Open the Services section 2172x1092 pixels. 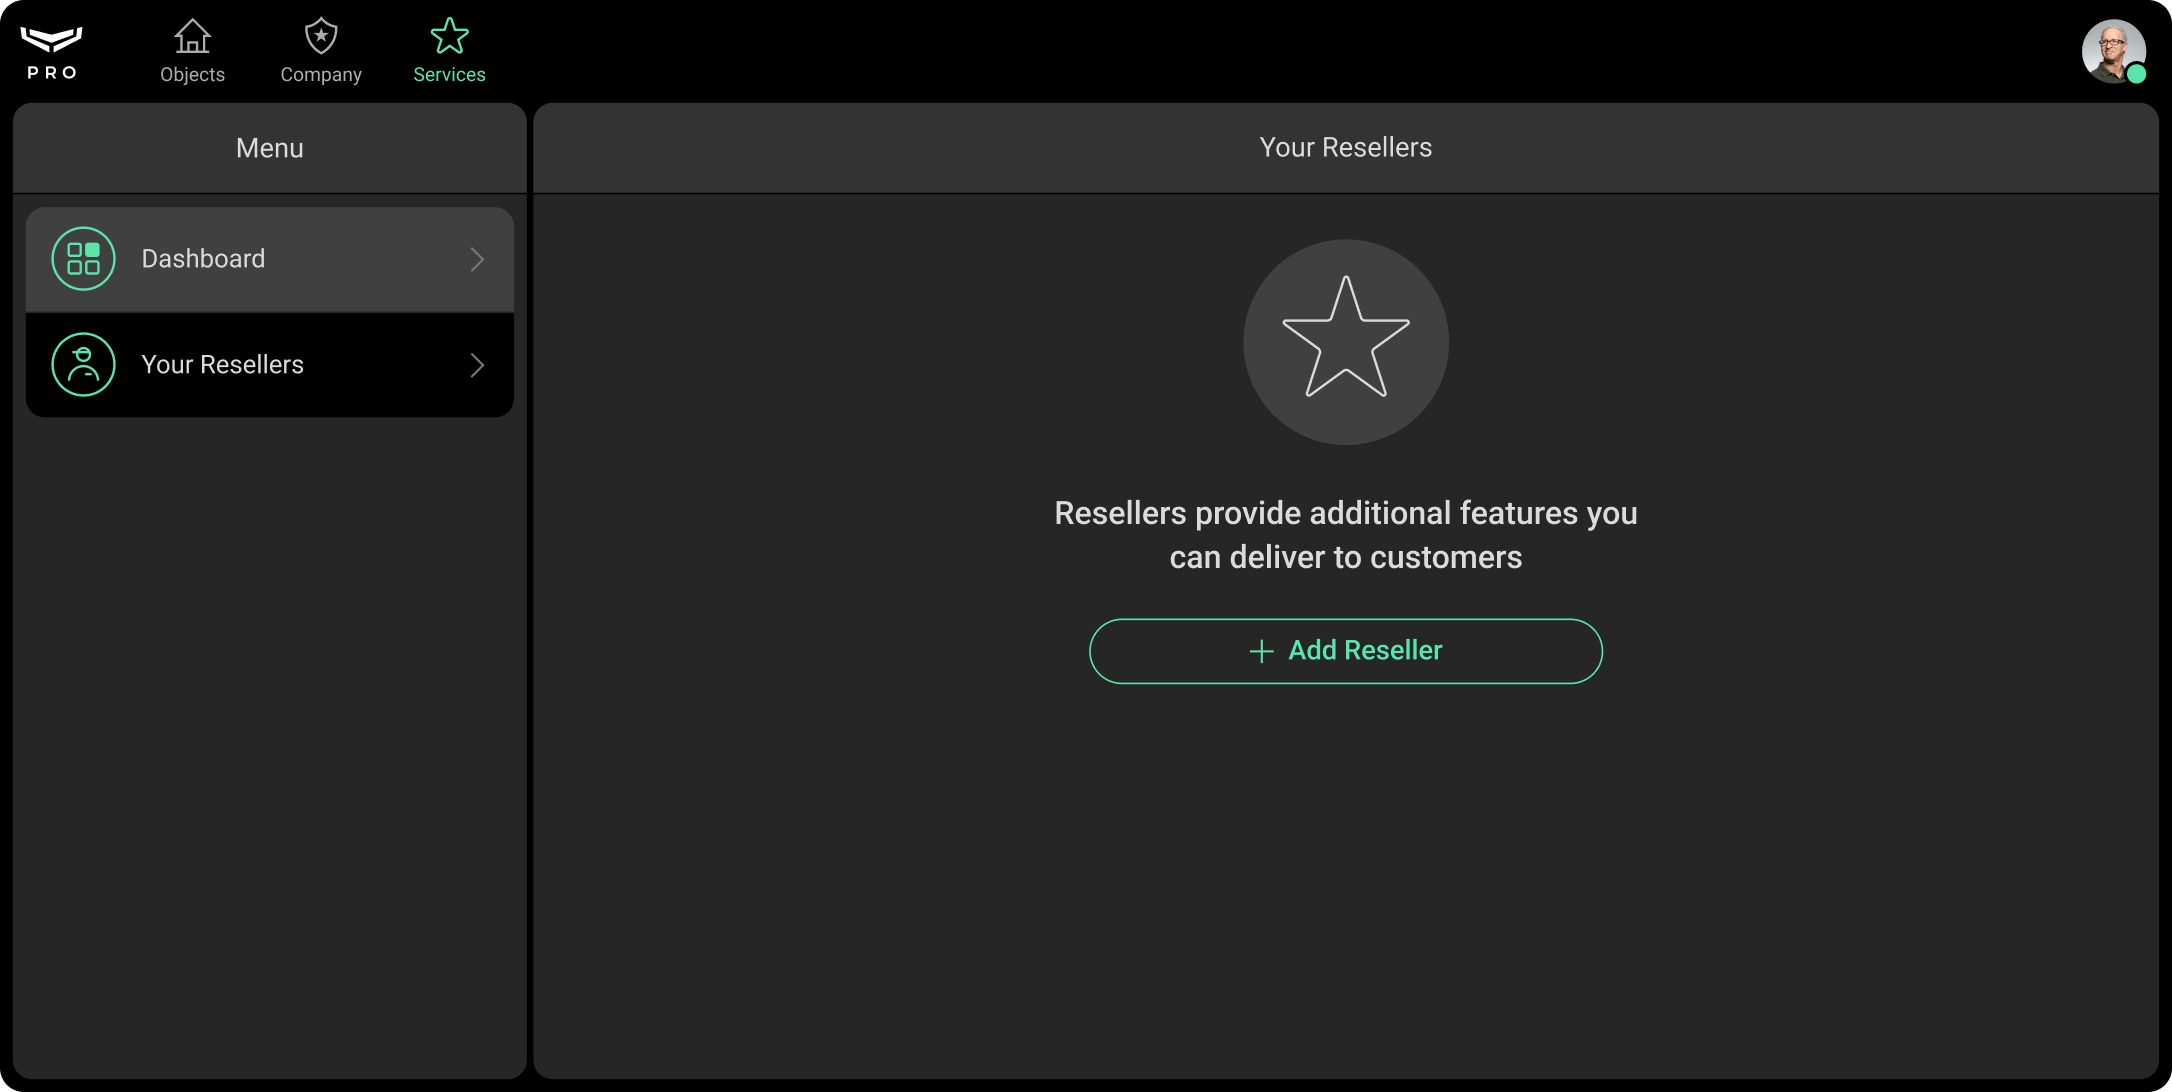tap(449, 50)
